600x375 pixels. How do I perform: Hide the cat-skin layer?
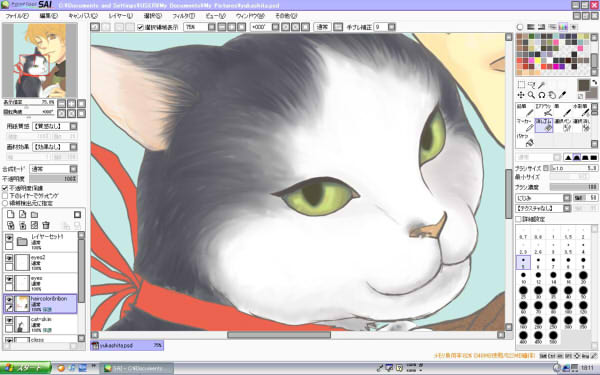[x=9, y=320]
